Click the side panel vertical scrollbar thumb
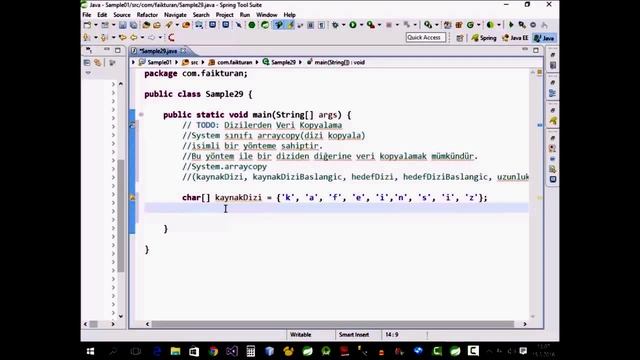The width and height of the screenshot is (640, 360). tap(121, 216)
